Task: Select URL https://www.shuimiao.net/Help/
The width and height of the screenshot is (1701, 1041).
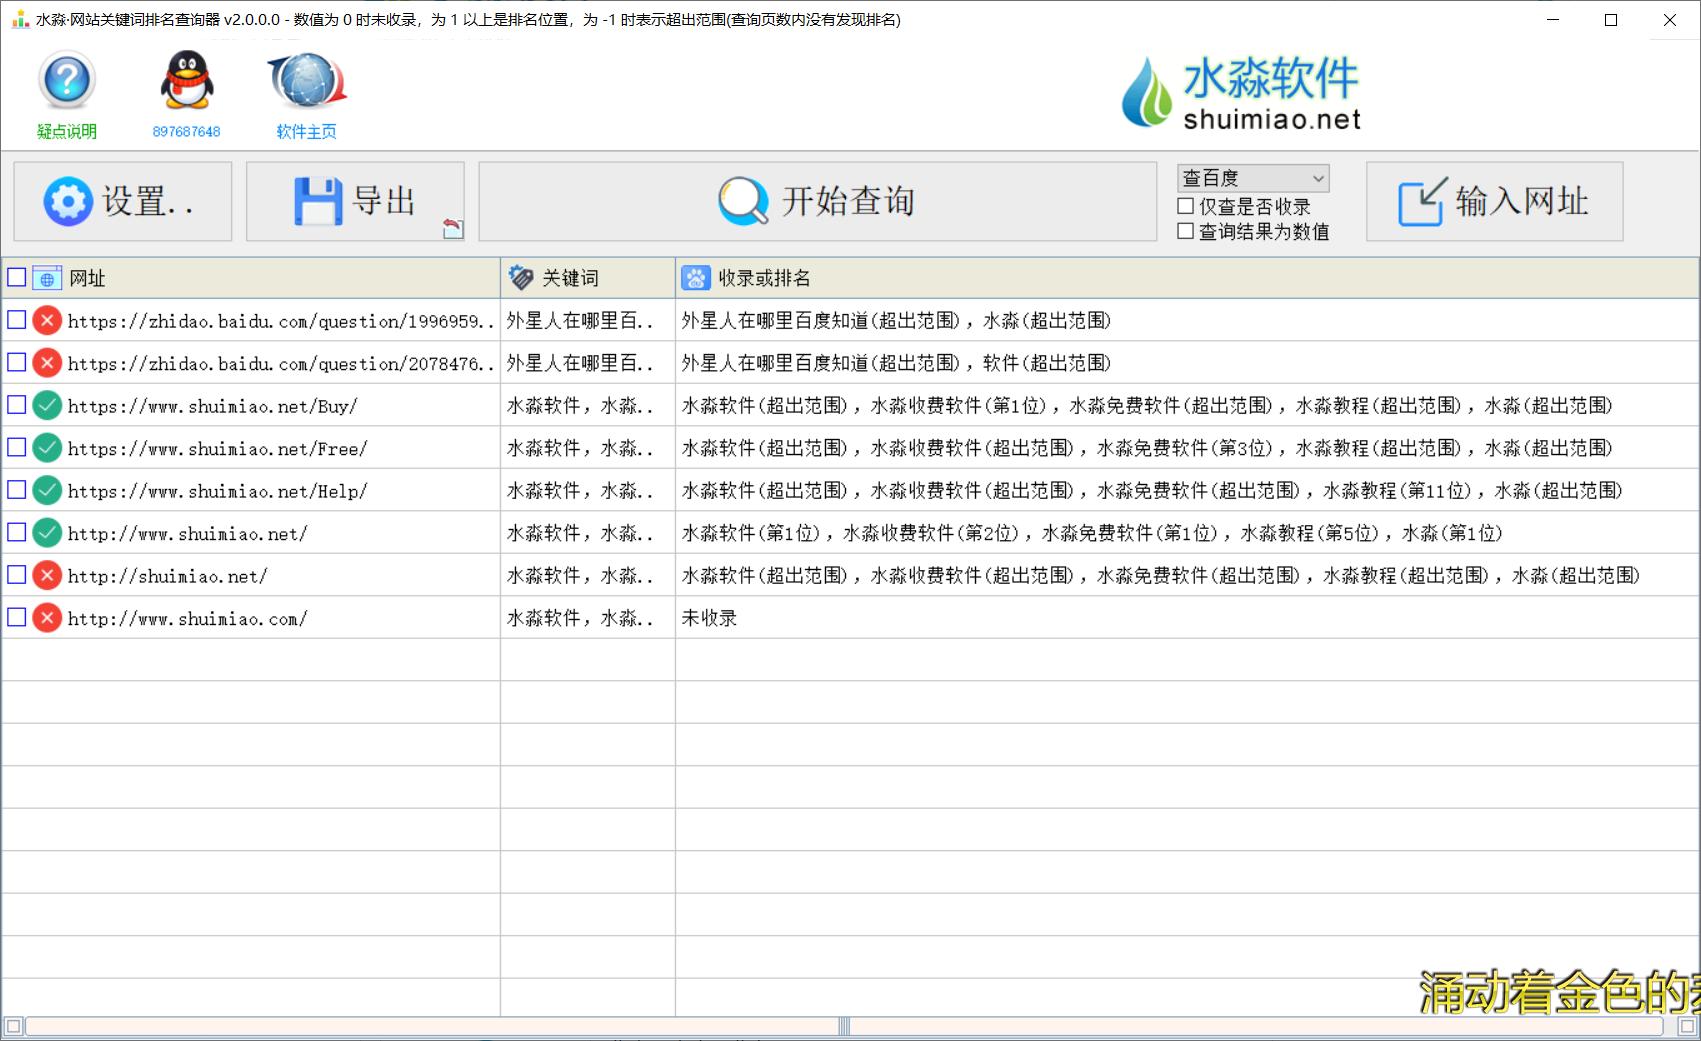Action: 218,491
